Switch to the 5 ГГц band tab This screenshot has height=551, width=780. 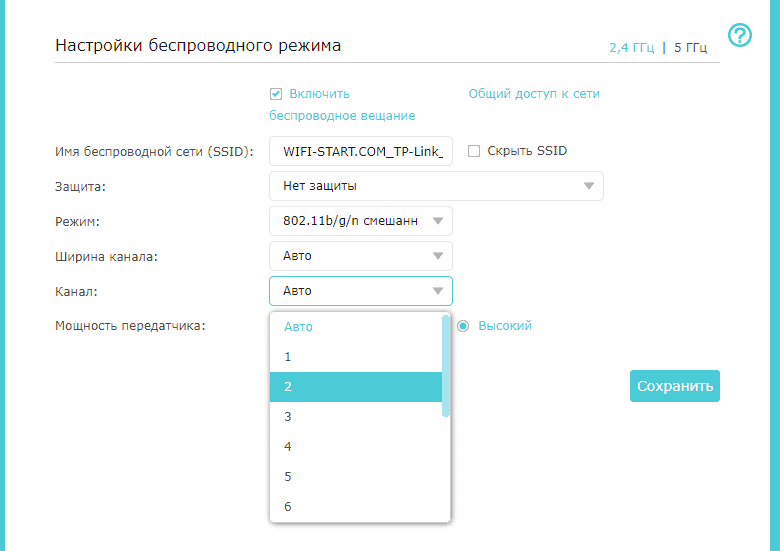click(x=690, y=48)
